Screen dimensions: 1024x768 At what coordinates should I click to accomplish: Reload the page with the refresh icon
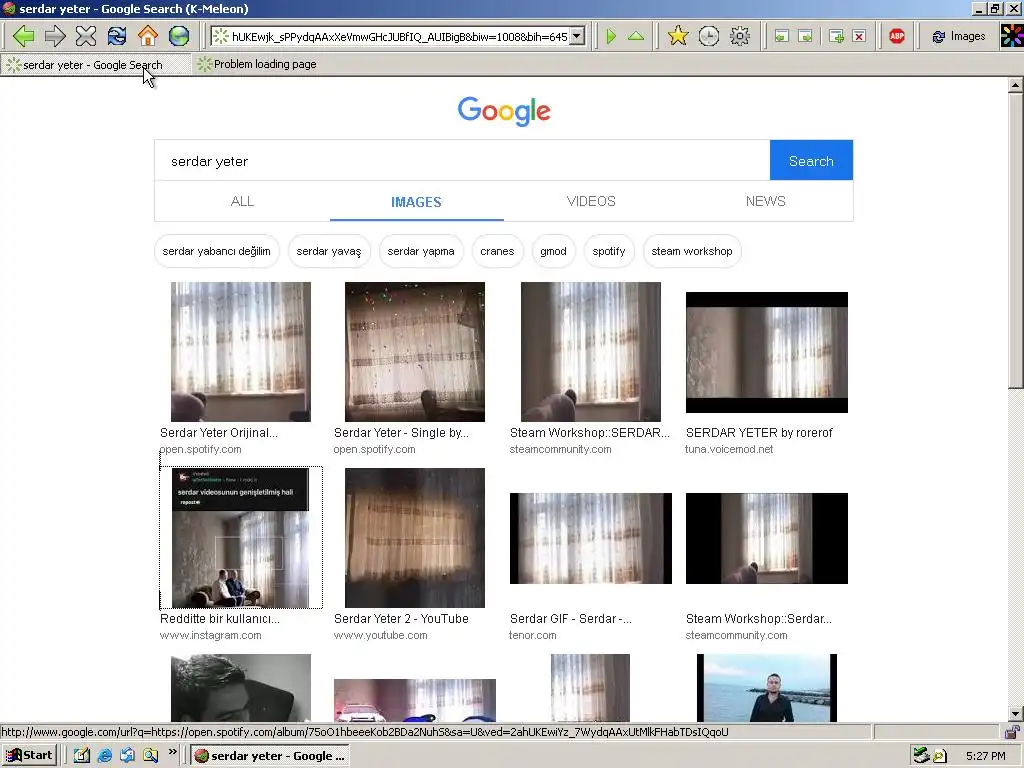pos(117,36)
